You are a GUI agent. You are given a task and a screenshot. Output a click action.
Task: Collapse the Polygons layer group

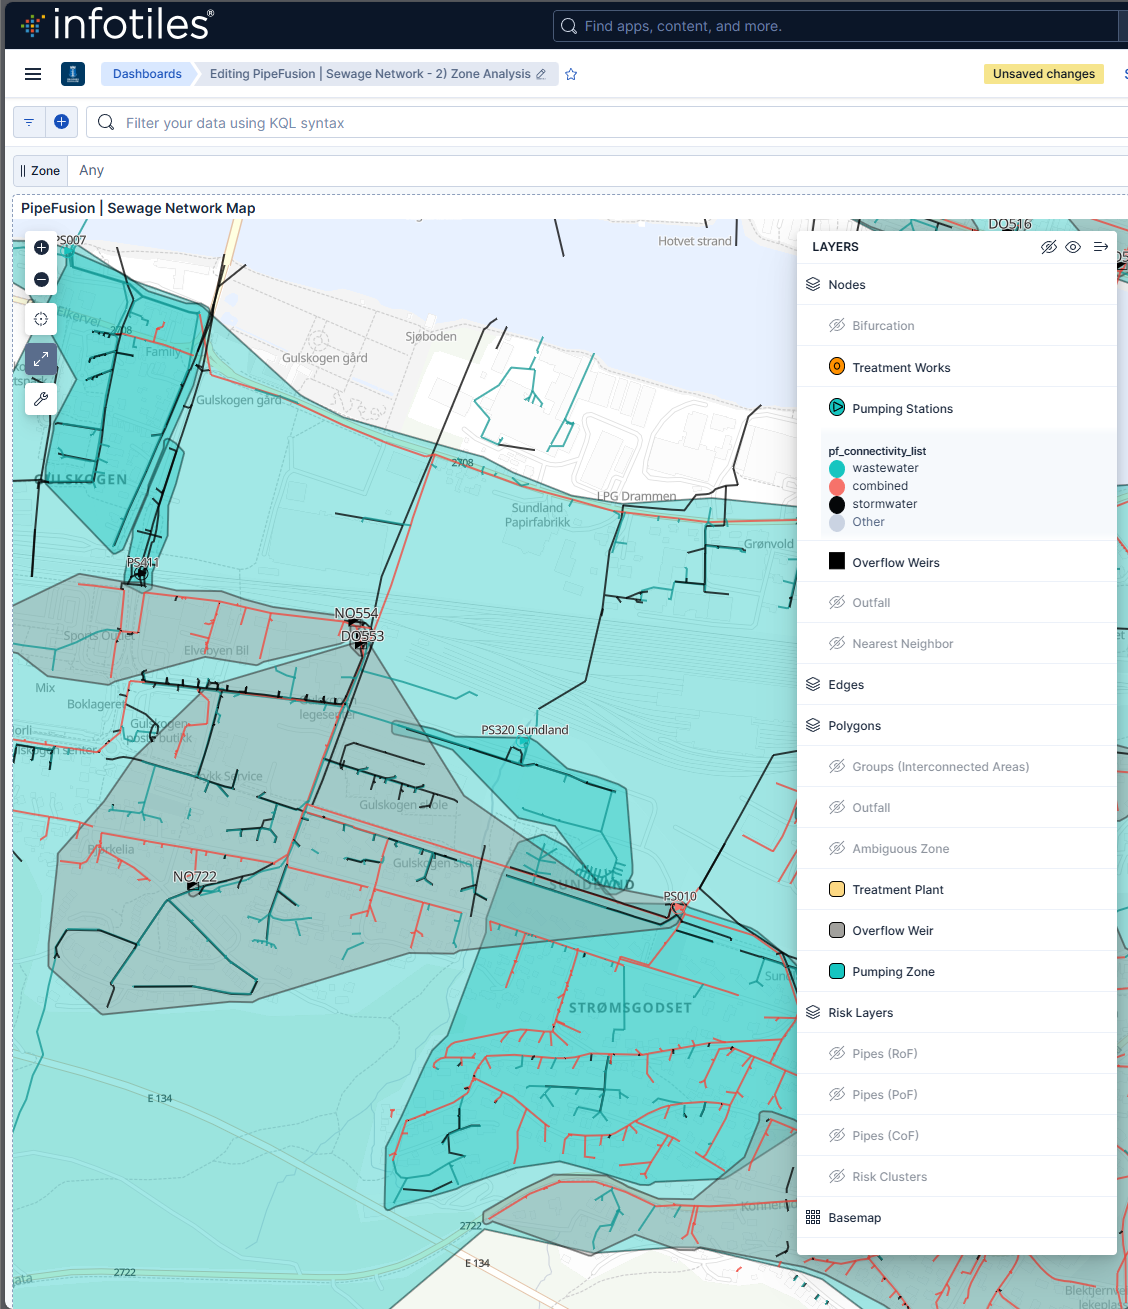pos(812,725)
